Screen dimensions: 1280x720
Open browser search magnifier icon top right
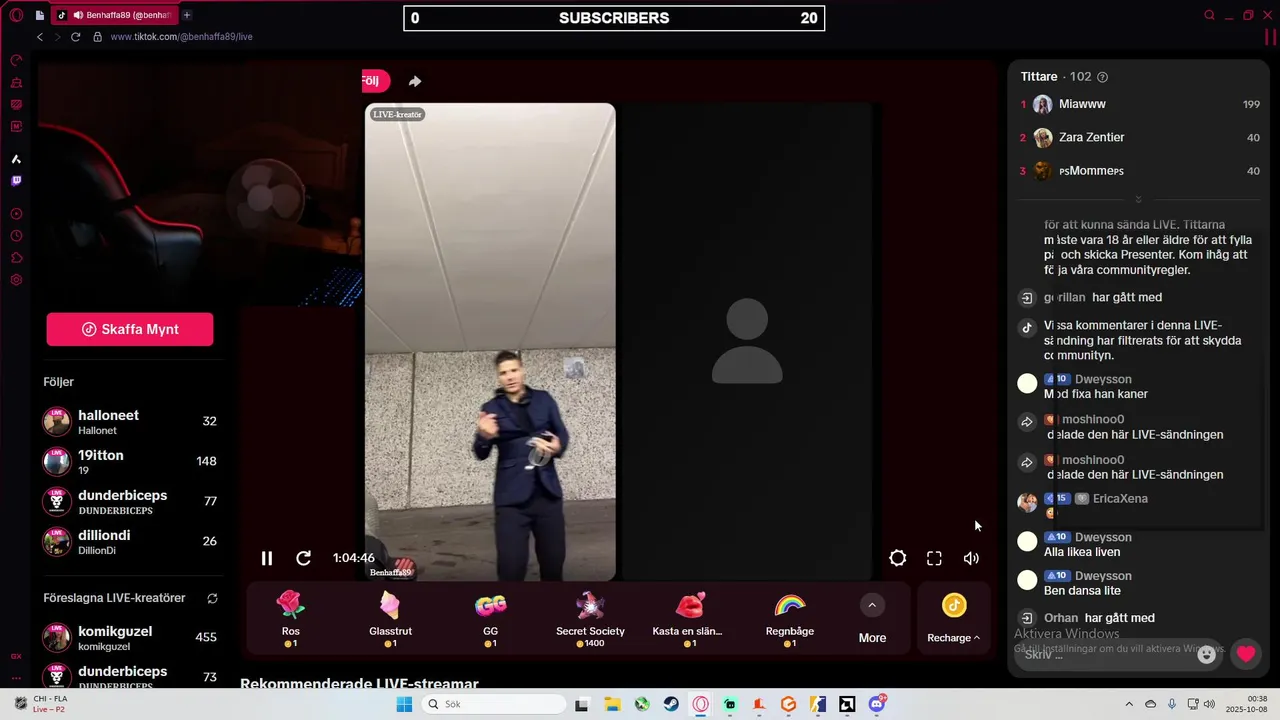(x=1209, y=15)
